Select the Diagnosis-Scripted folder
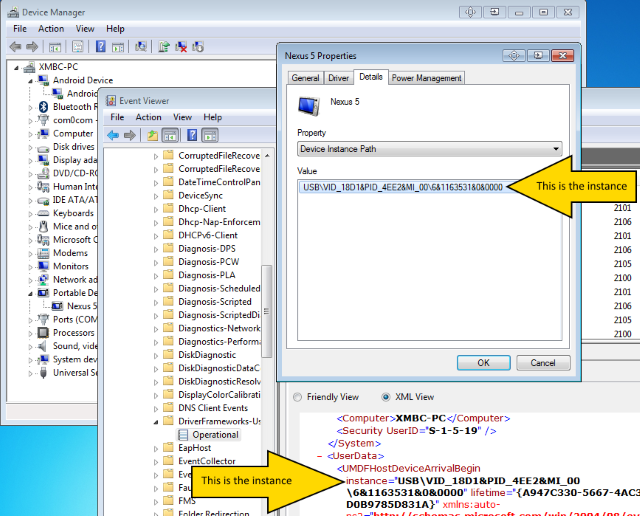Viewport: 640px width, 516px height. [x=215, y=302]
